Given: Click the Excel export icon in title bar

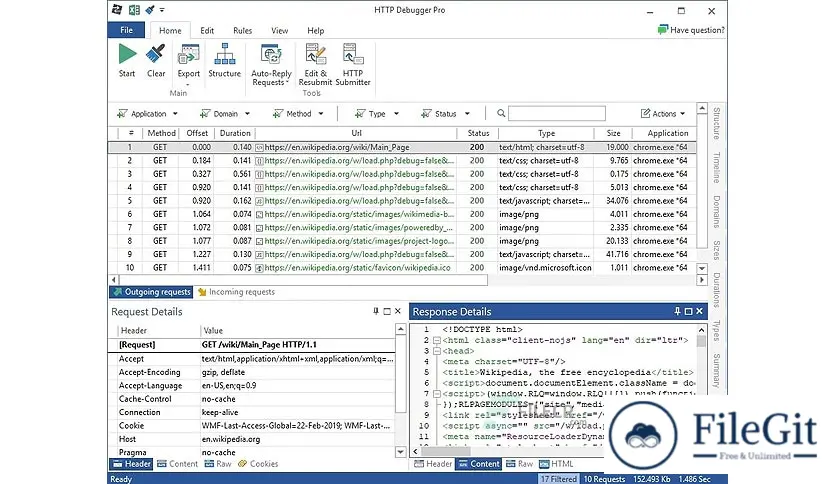Looking at the screenshot, I should 134,10.
